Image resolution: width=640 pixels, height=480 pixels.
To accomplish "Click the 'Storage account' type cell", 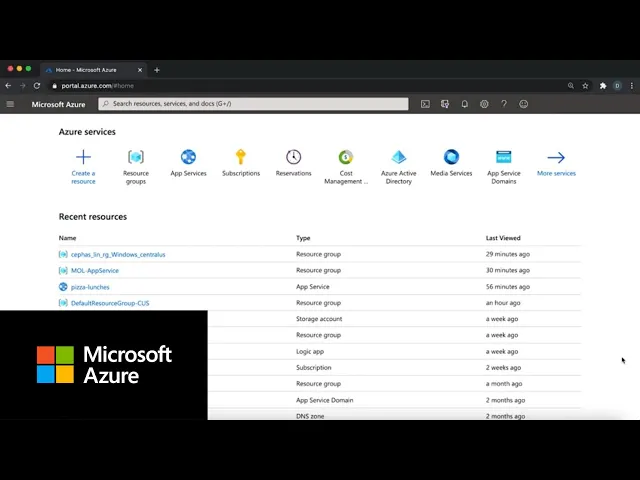I will [x=319, y=319].
